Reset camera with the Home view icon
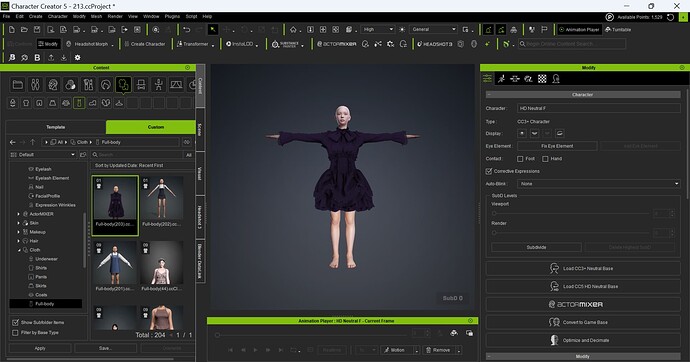Screen dimensions: 690x362 293,29
